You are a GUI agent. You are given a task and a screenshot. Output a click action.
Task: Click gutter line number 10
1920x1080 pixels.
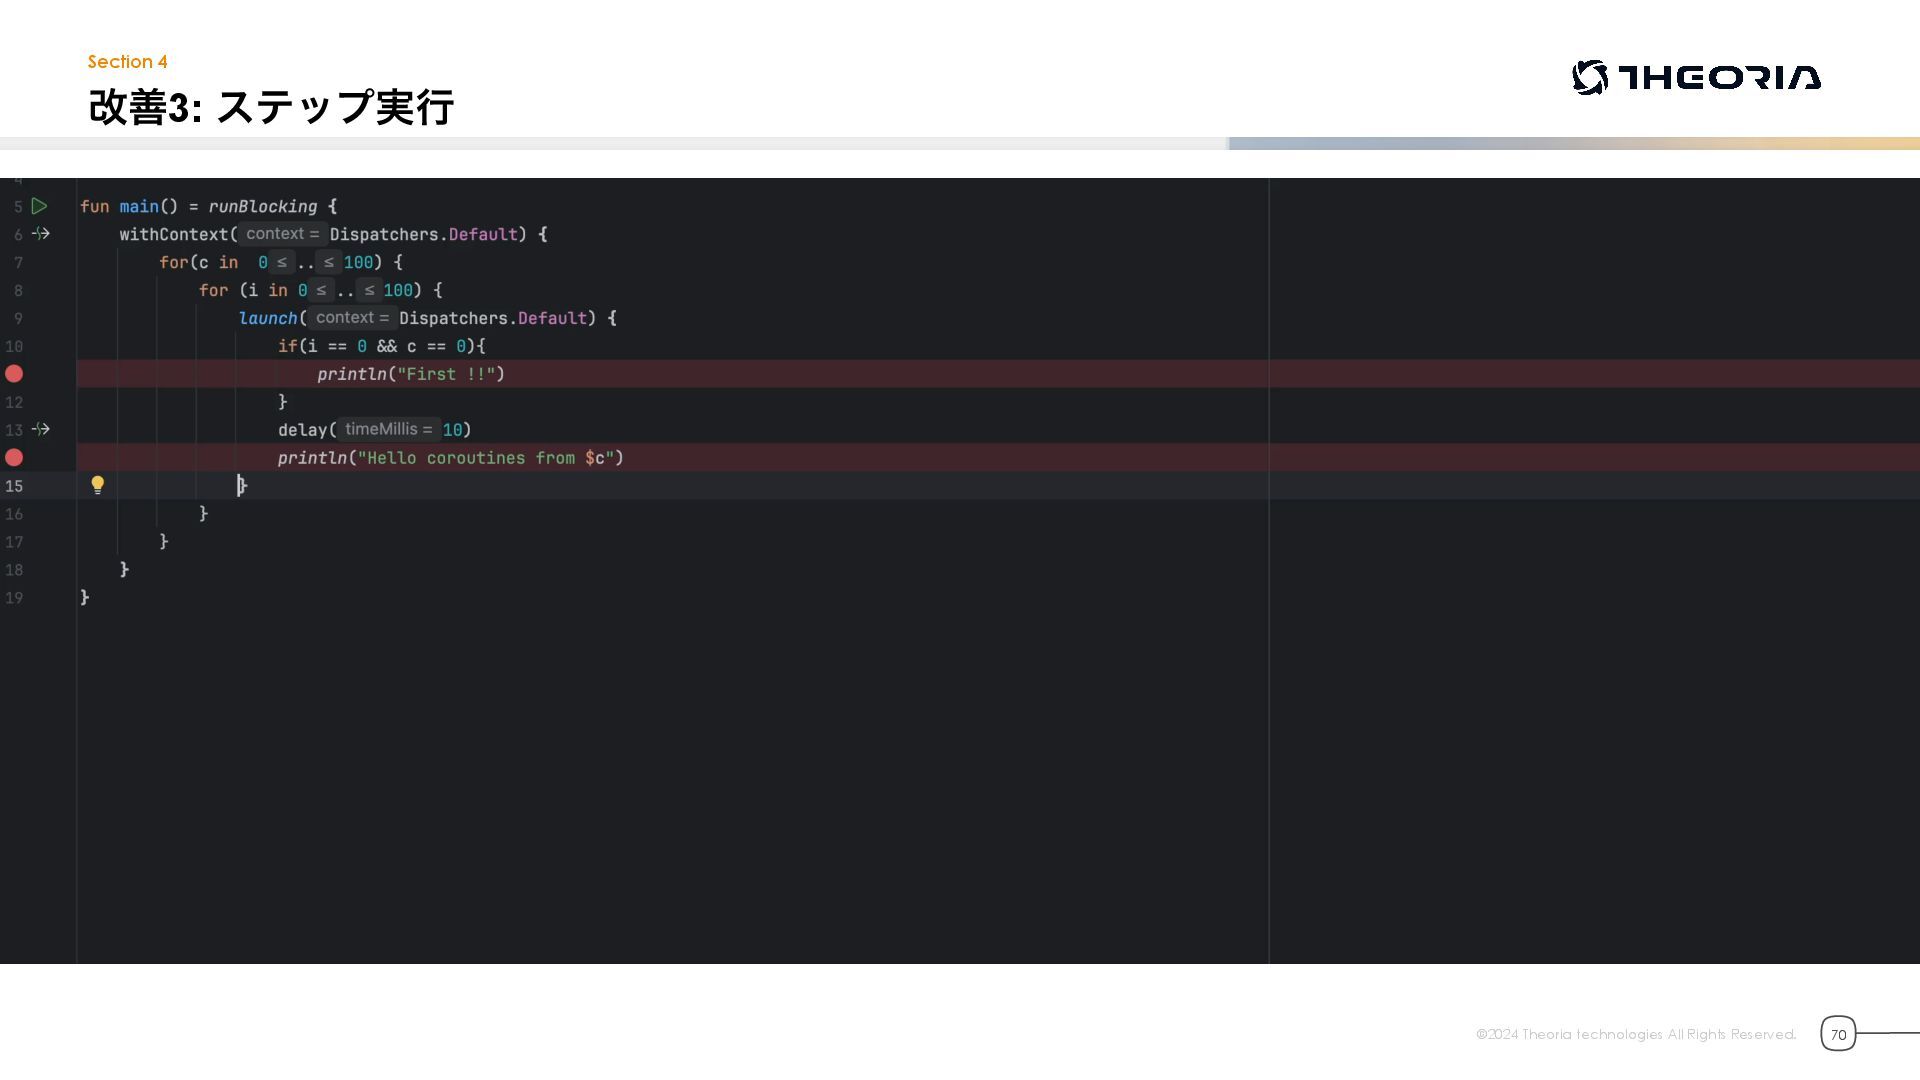point(14,346)
